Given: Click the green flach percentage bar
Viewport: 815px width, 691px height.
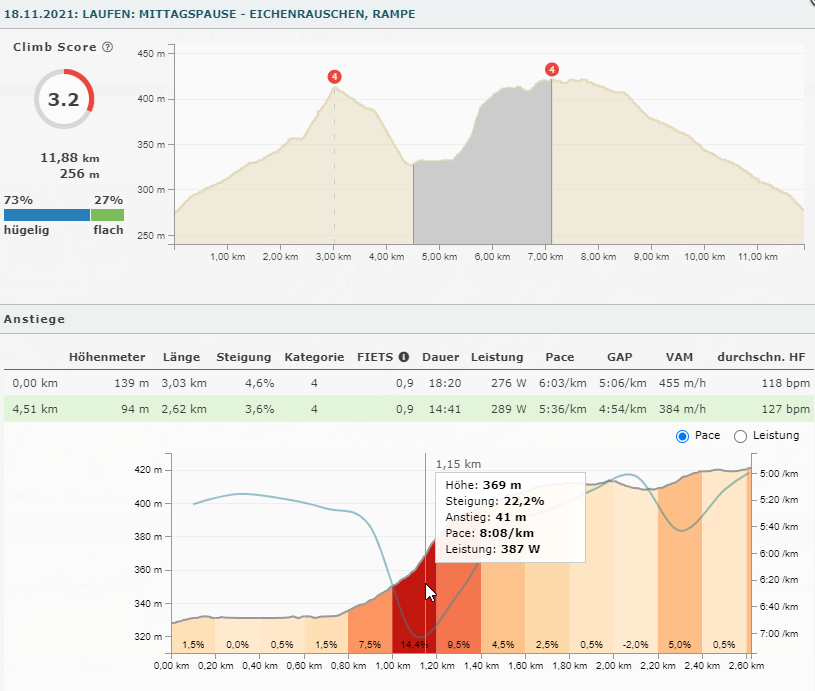Looking at the screenshot, I should click(x=108, y=215).
